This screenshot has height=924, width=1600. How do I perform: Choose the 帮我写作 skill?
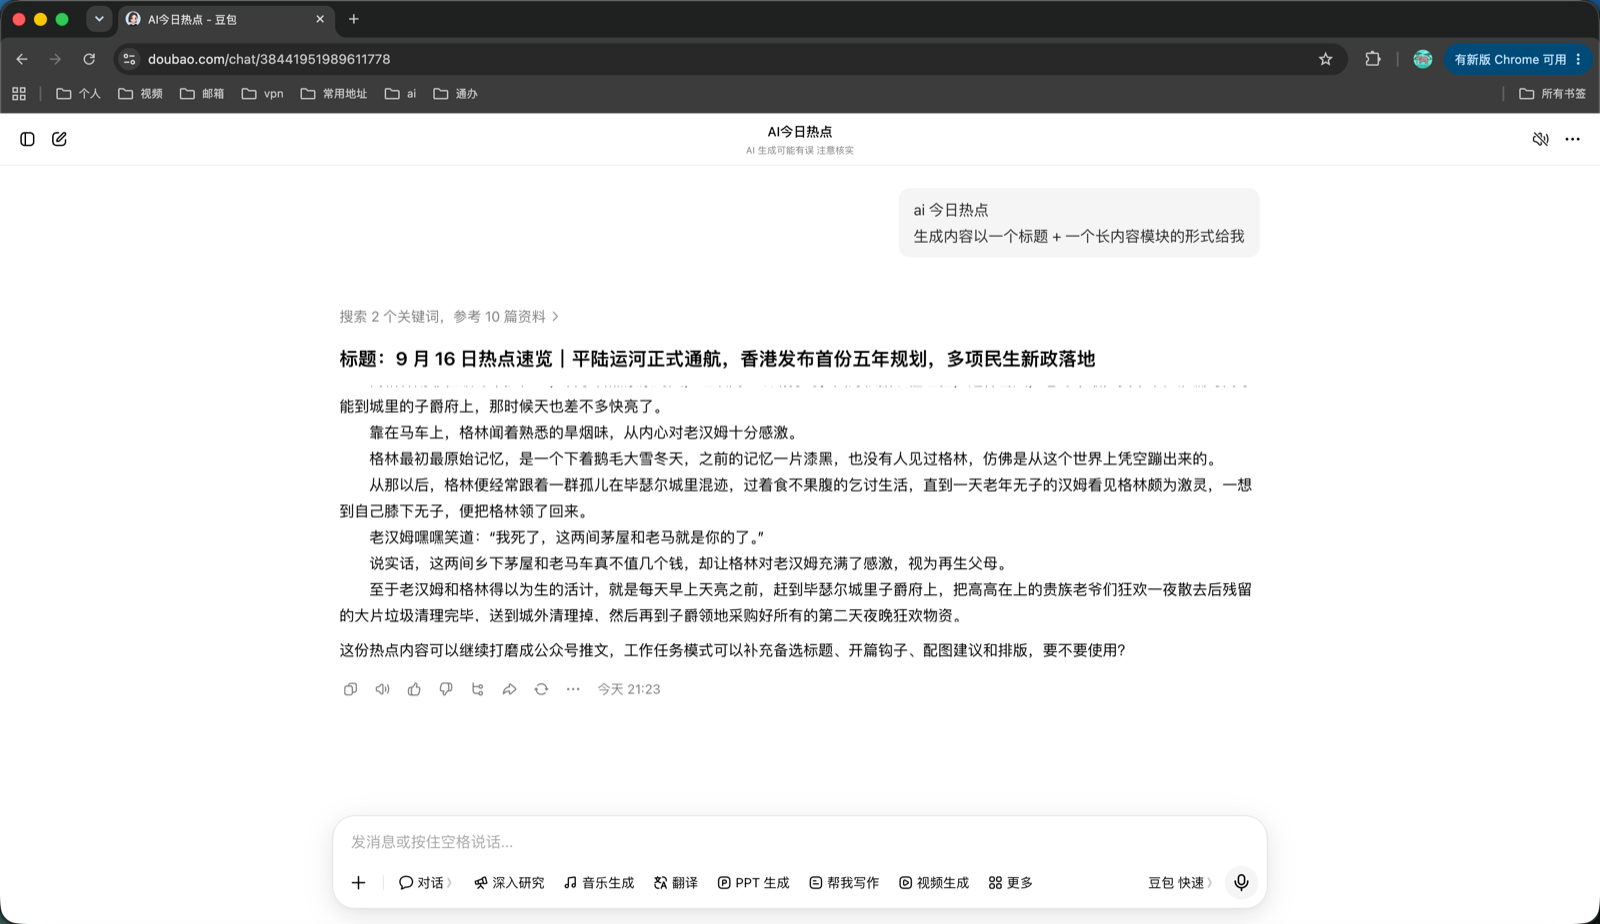tap(844, 882)
